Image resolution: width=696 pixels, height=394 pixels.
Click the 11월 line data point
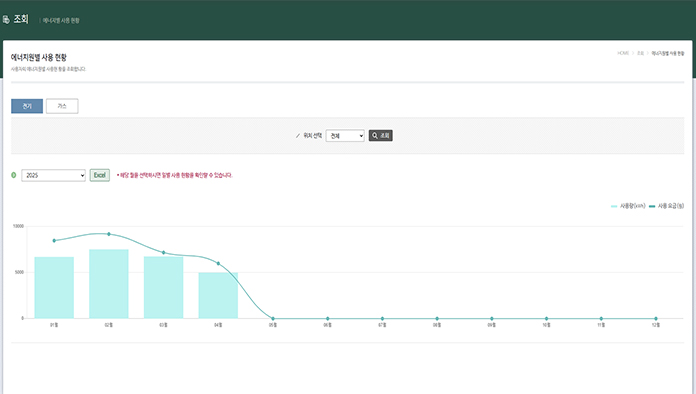pos(601,319)
